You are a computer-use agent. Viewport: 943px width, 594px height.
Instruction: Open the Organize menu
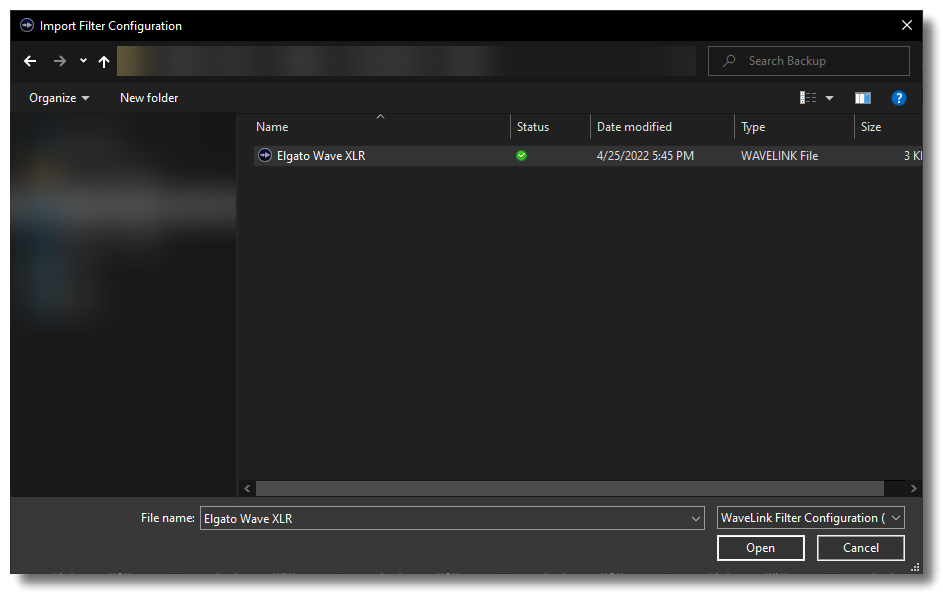pos(59,97)
